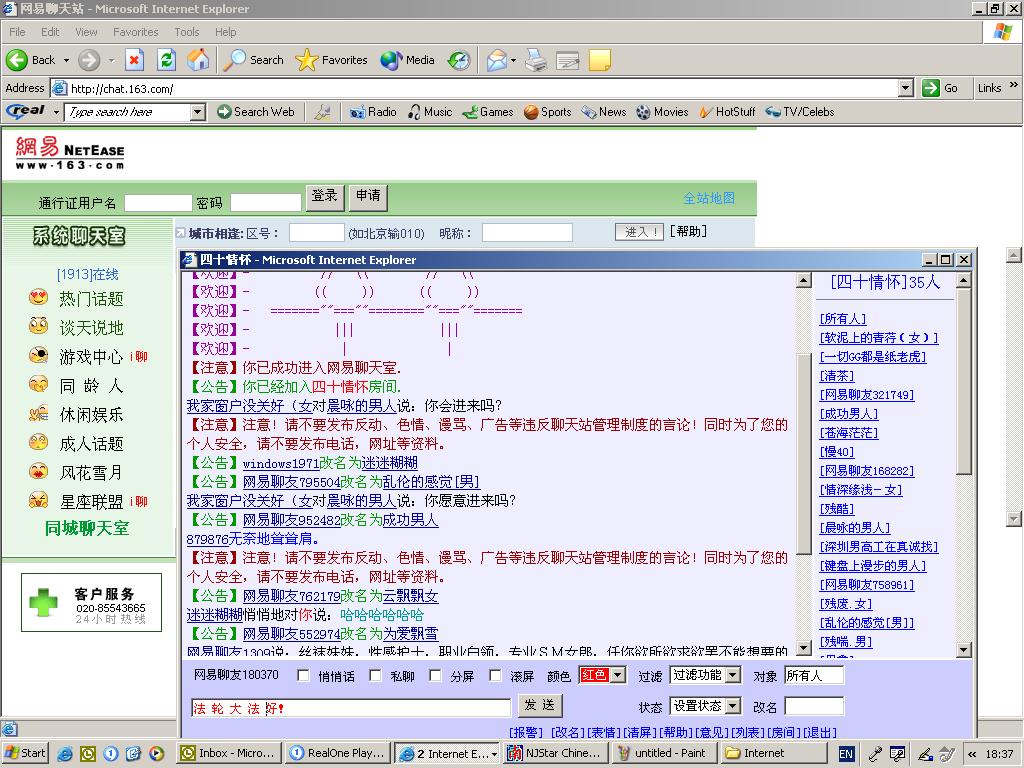Click the Mail envelope icon
1024x768 pixels.
[x=496, y=60]
